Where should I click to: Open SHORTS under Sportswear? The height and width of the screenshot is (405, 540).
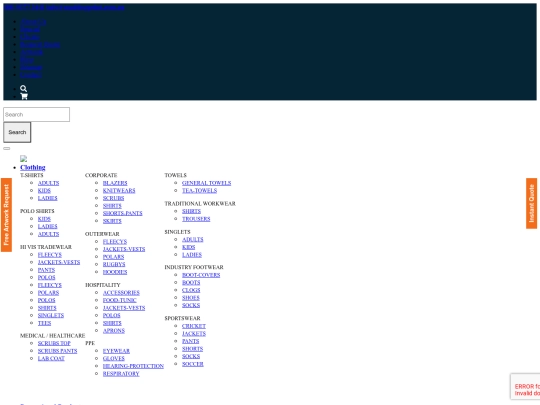[x=193, y=349]
